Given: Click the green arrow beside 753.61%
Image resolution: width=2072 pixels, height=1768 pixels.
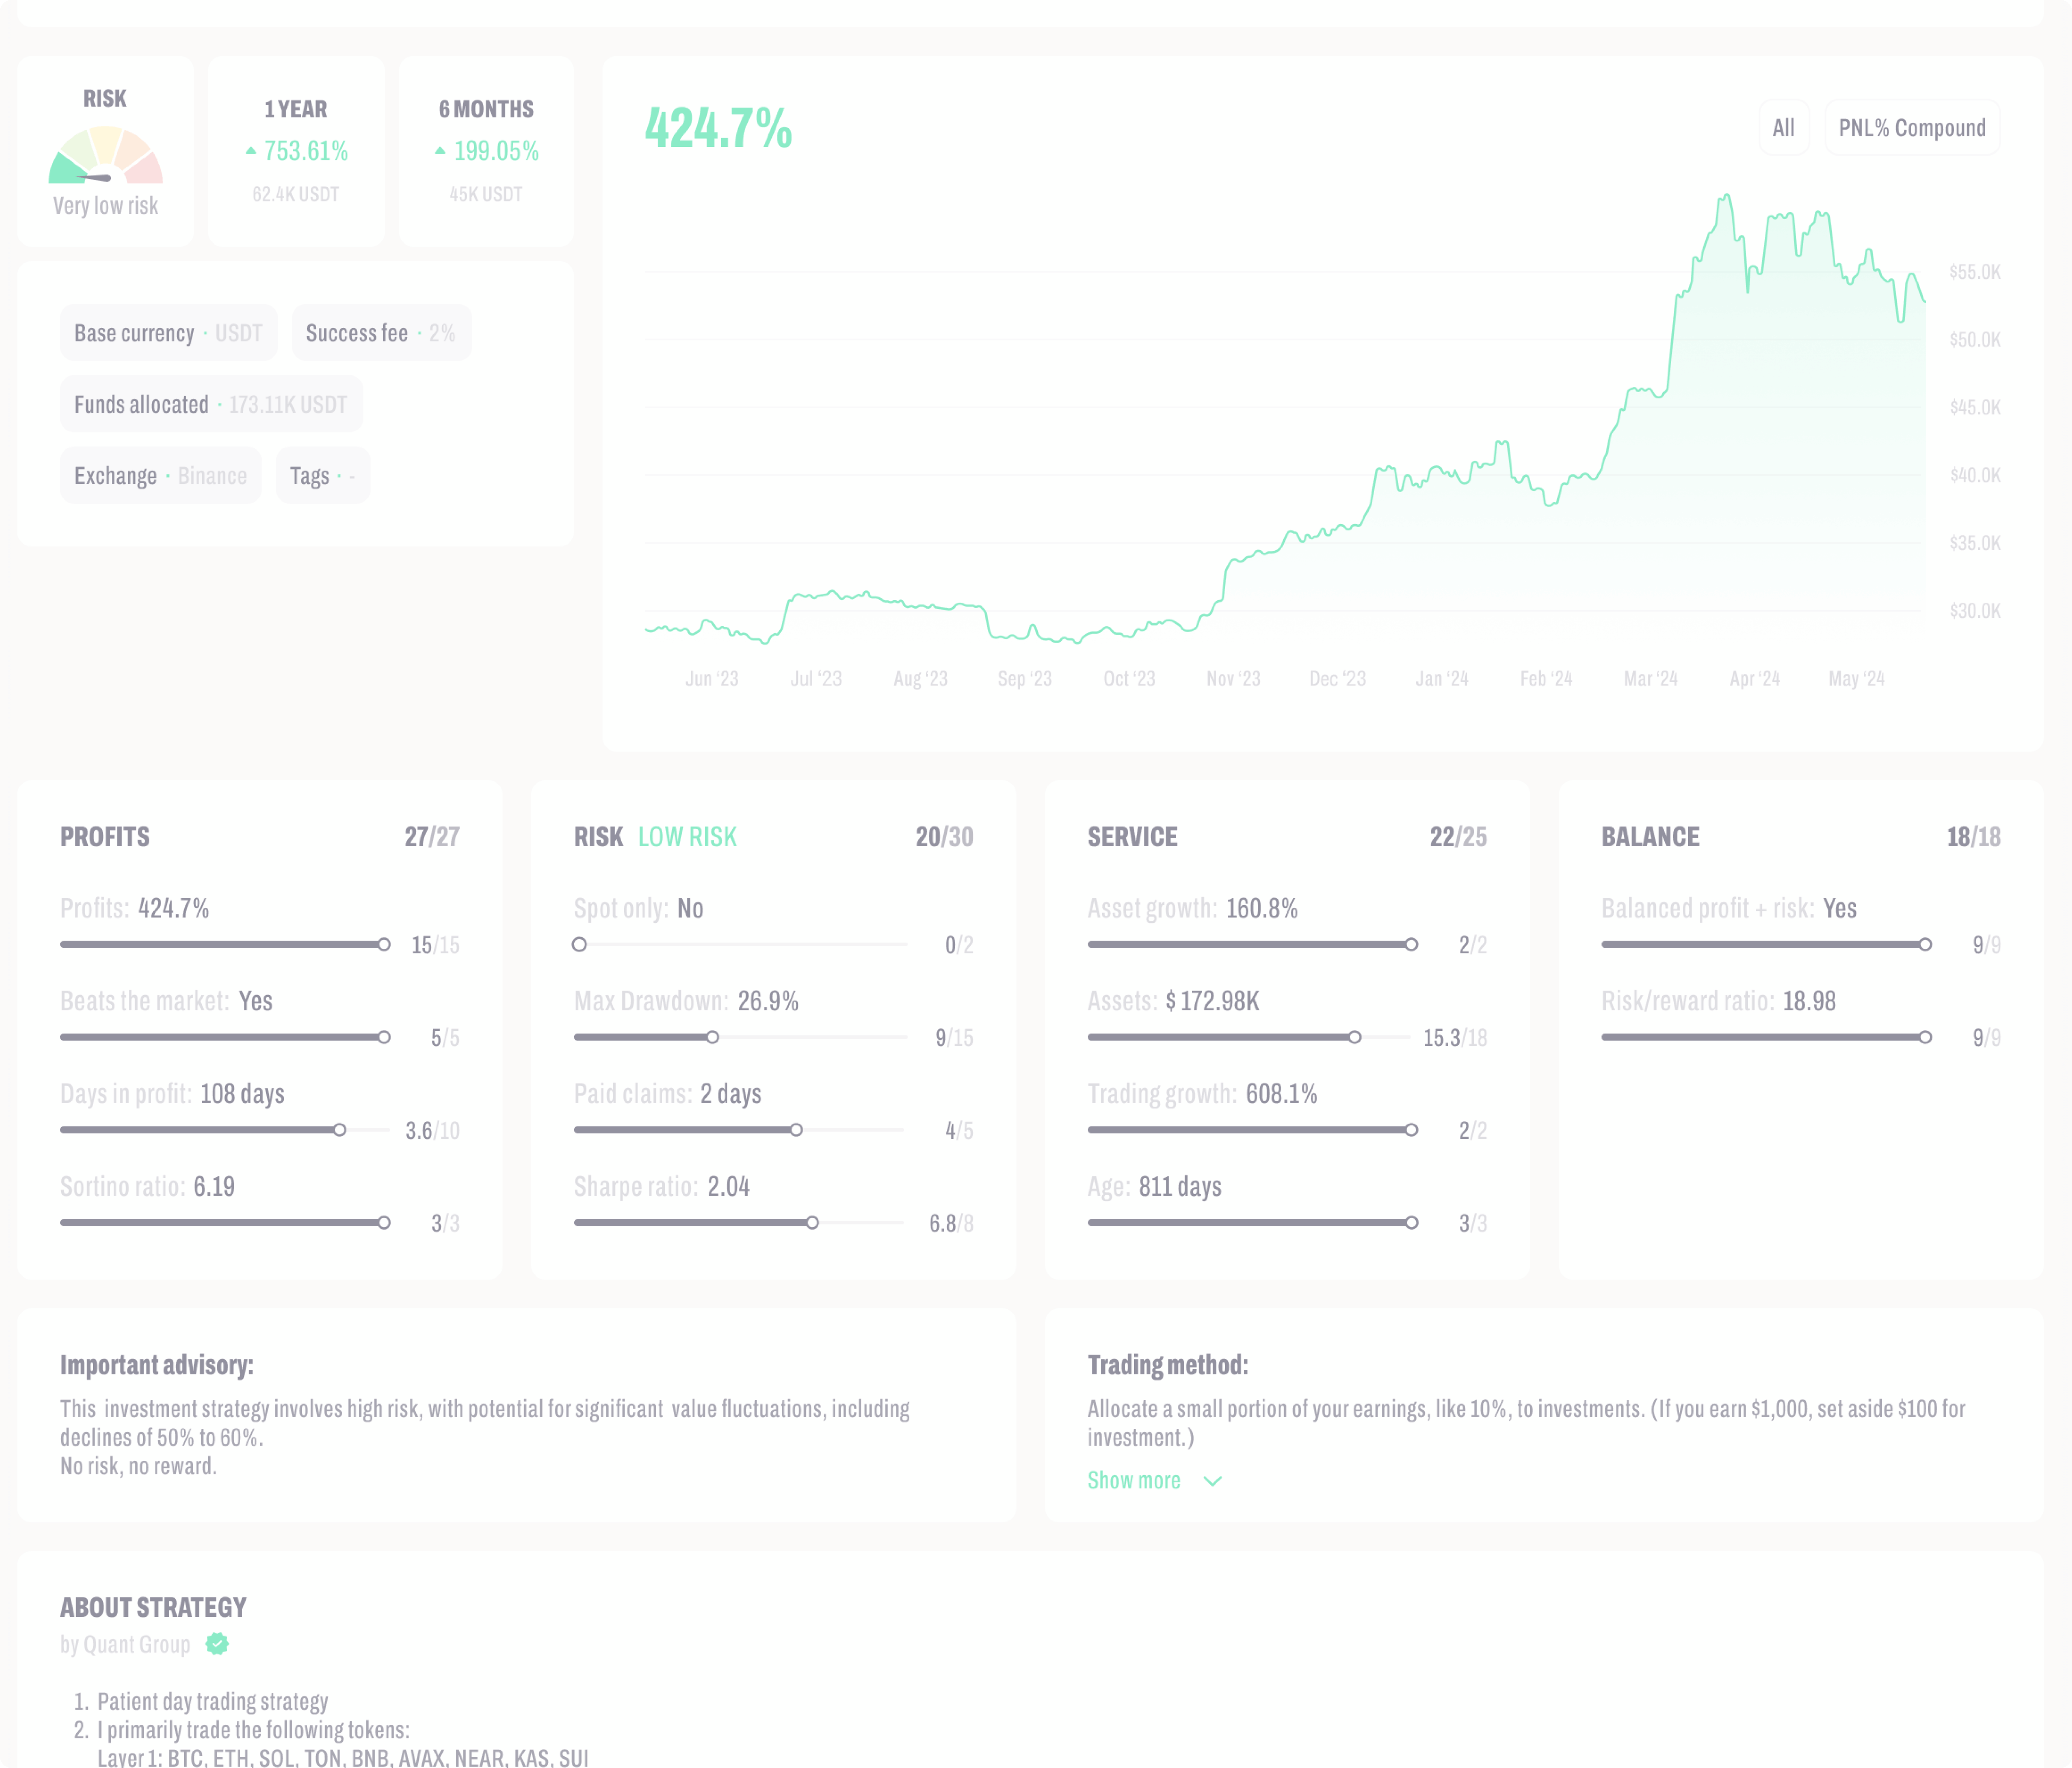Looking at the screenshot, I should click(251, 151).
